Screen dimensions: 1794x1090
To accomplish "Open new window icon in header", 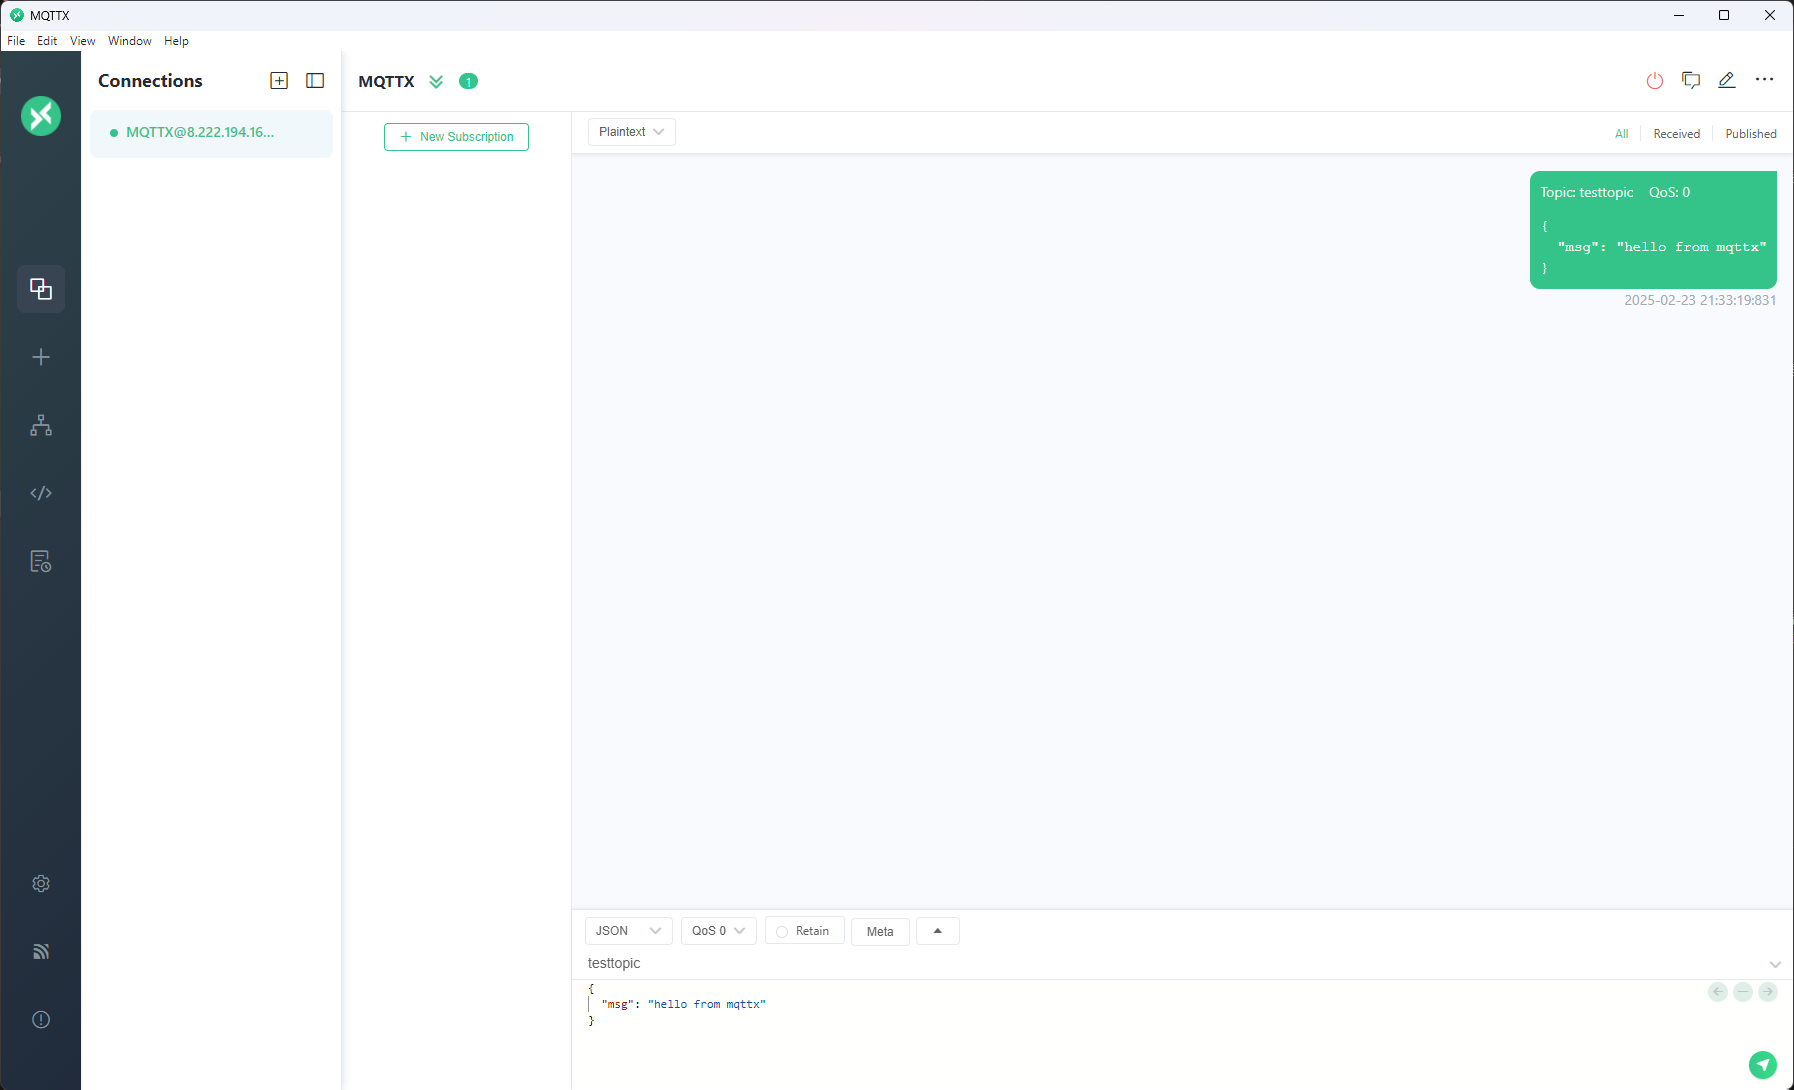I will click(x=1691, y=80).
